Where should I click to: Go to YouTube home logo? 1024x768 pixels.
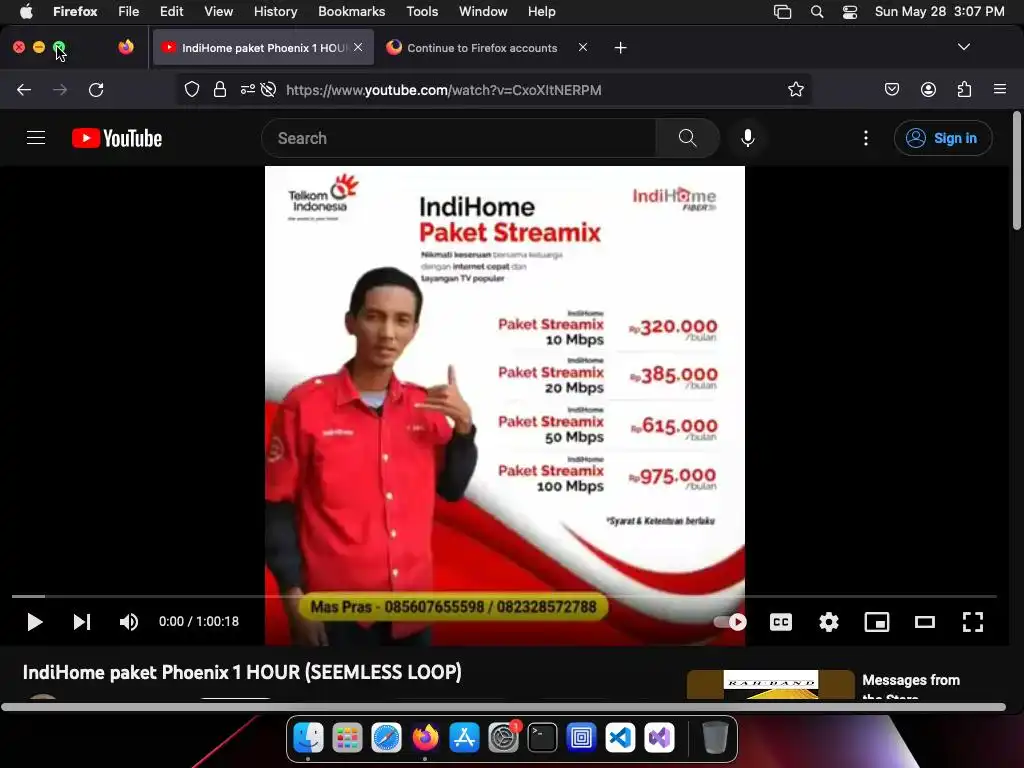click(x=117, y=138)
